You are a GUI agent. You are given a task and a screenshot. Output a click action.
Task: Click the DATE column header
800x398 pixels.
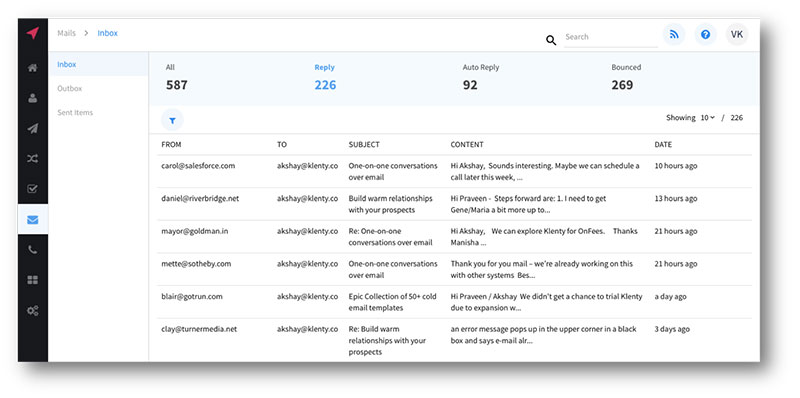pyautogui.click(x=663, y=145)
